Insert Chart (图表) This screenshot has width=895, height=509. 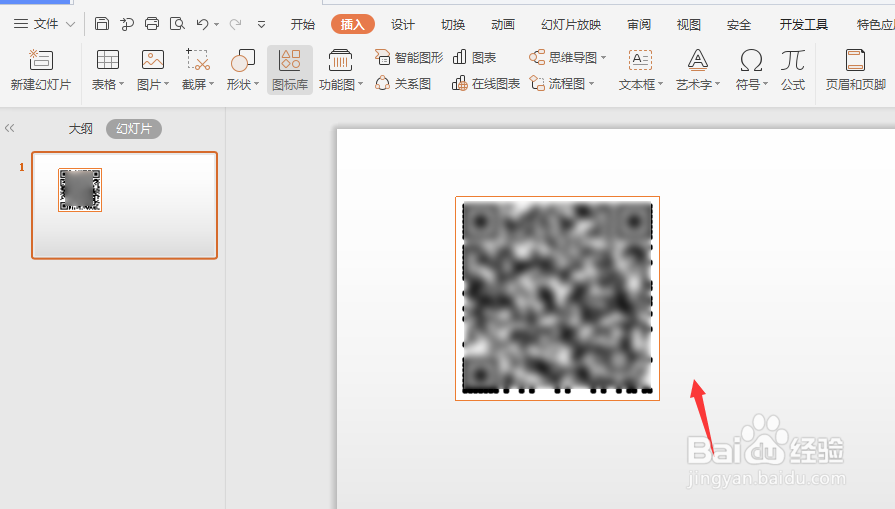474,58
